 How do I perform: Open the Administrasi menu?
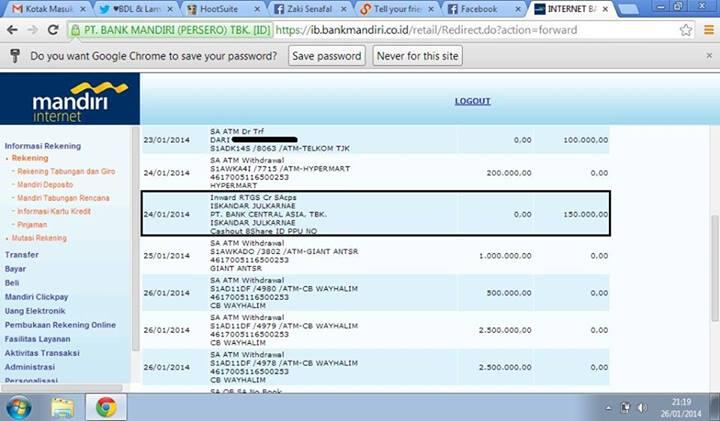click(x=29, y=367)
